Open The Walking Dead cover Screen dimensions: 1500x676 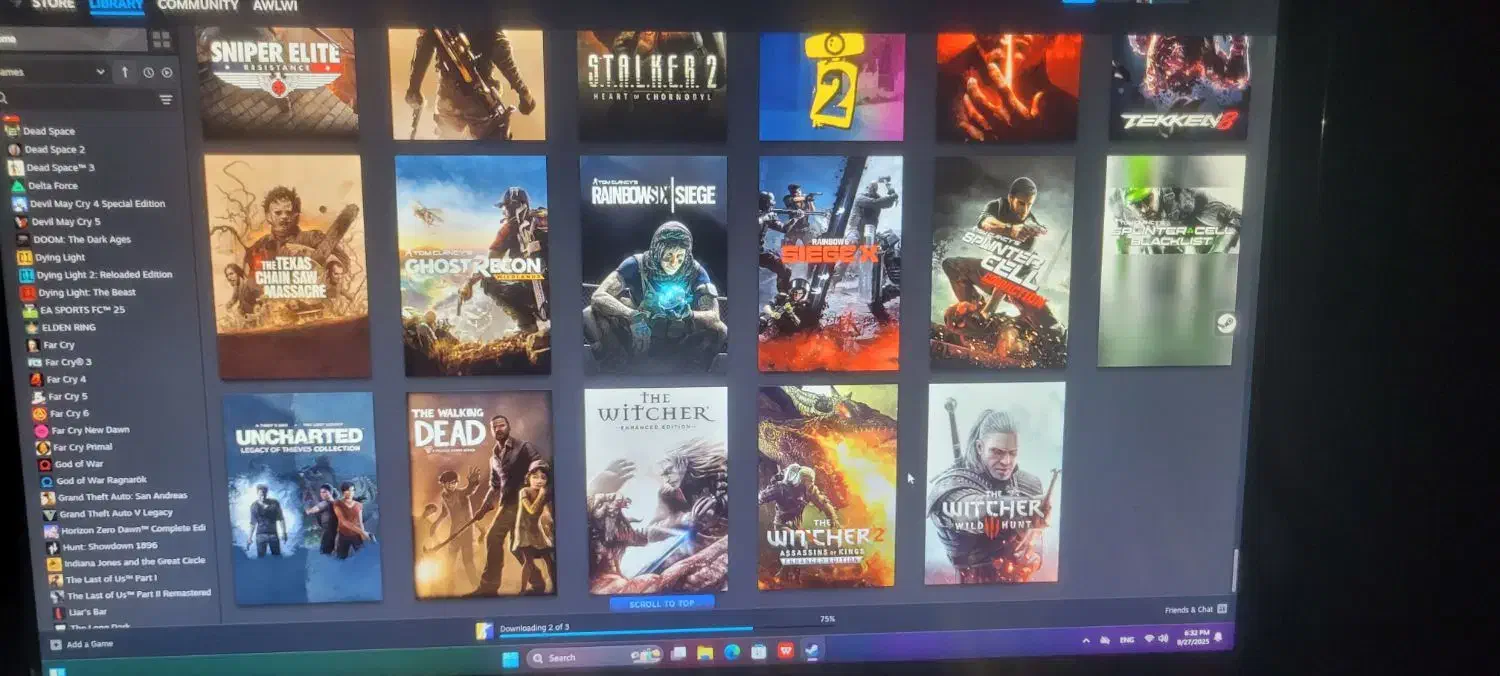click(482, 494)
